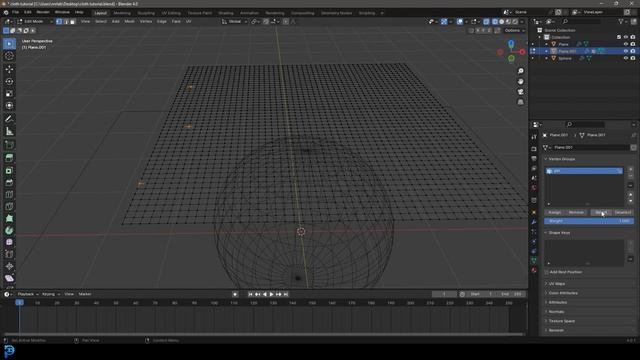Select the Loop Cut tool

tap(9, 194)
